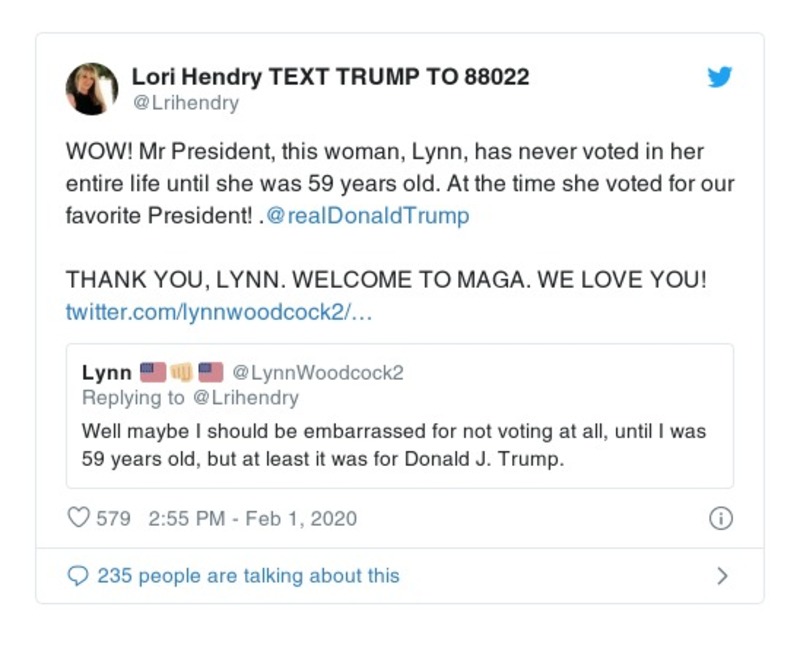Like the tweet with the heart icon
The width and height of the screenshot is (800, 654).
pyautogui.click(x=82, y=518)
